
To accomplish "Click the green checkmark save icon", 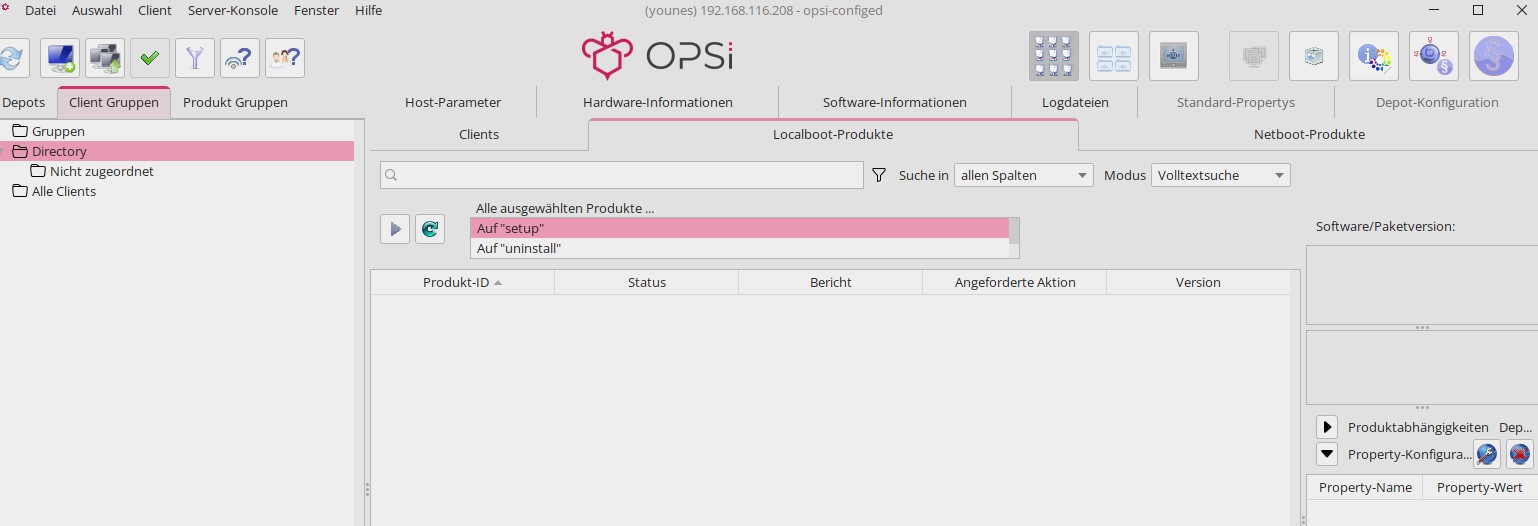I will coord(150,58).
